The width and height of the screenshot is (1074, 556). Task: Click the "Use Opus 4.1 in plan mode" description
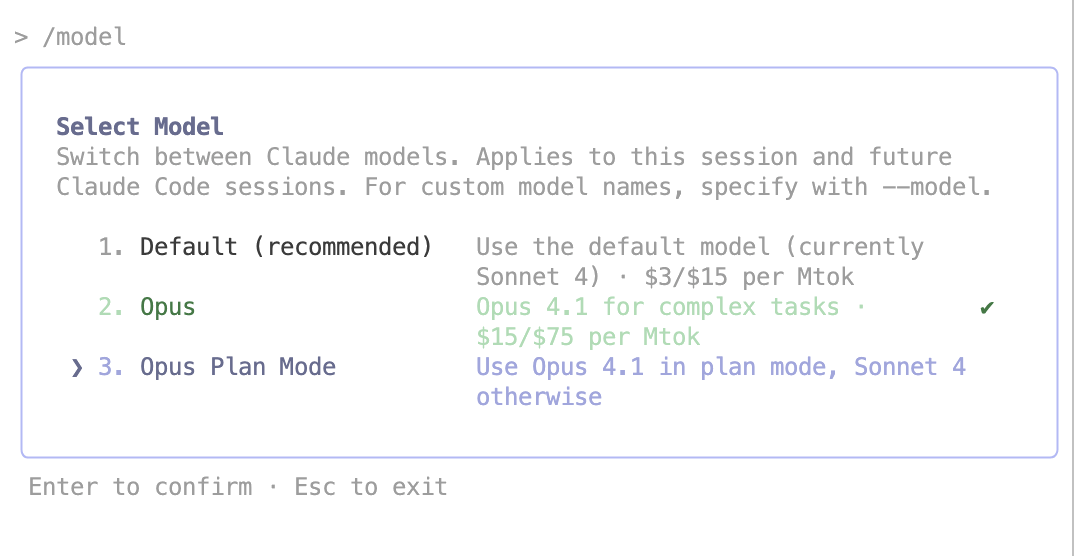coord(657,367)
